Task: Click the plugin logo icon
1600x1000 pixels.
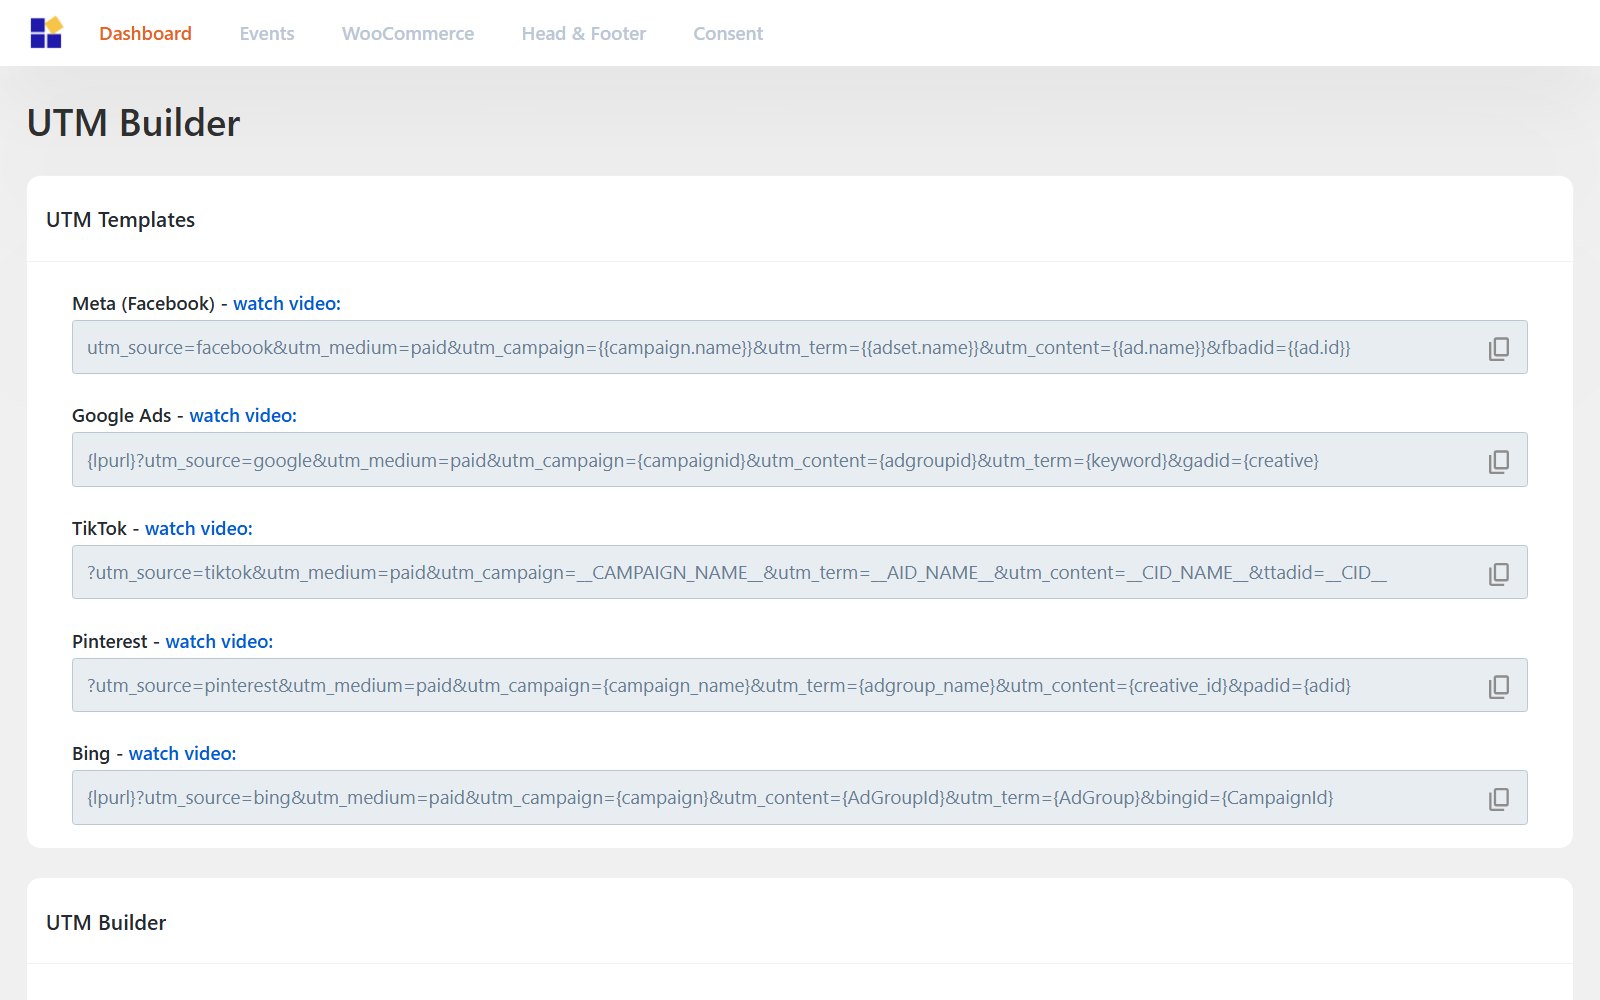Action: tap(46, 33)
